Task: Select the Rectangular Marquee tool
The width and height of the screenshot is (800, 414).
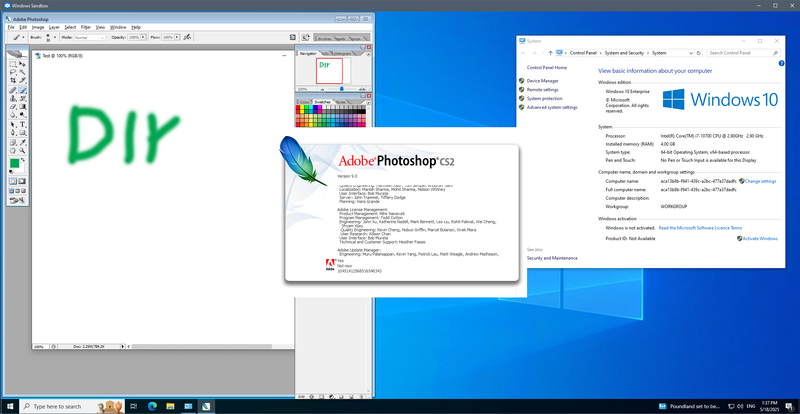Action: click(13, 64)
